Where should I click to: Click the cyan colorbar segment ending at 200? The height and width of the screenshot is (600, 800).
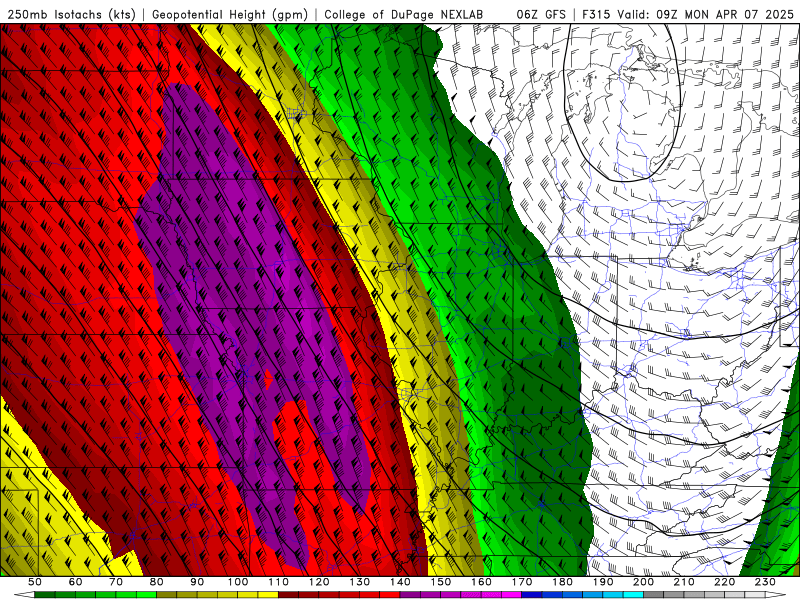633,595
